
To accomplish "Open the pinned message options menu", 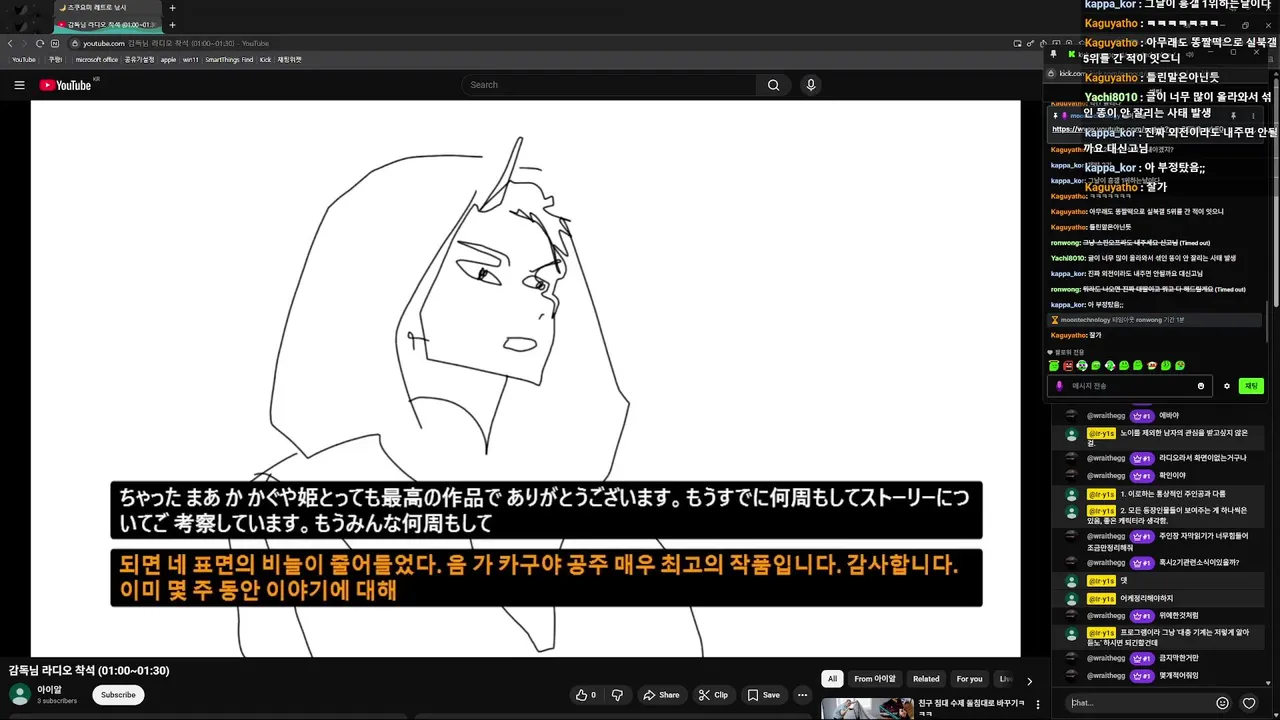I will [1253, 116].
